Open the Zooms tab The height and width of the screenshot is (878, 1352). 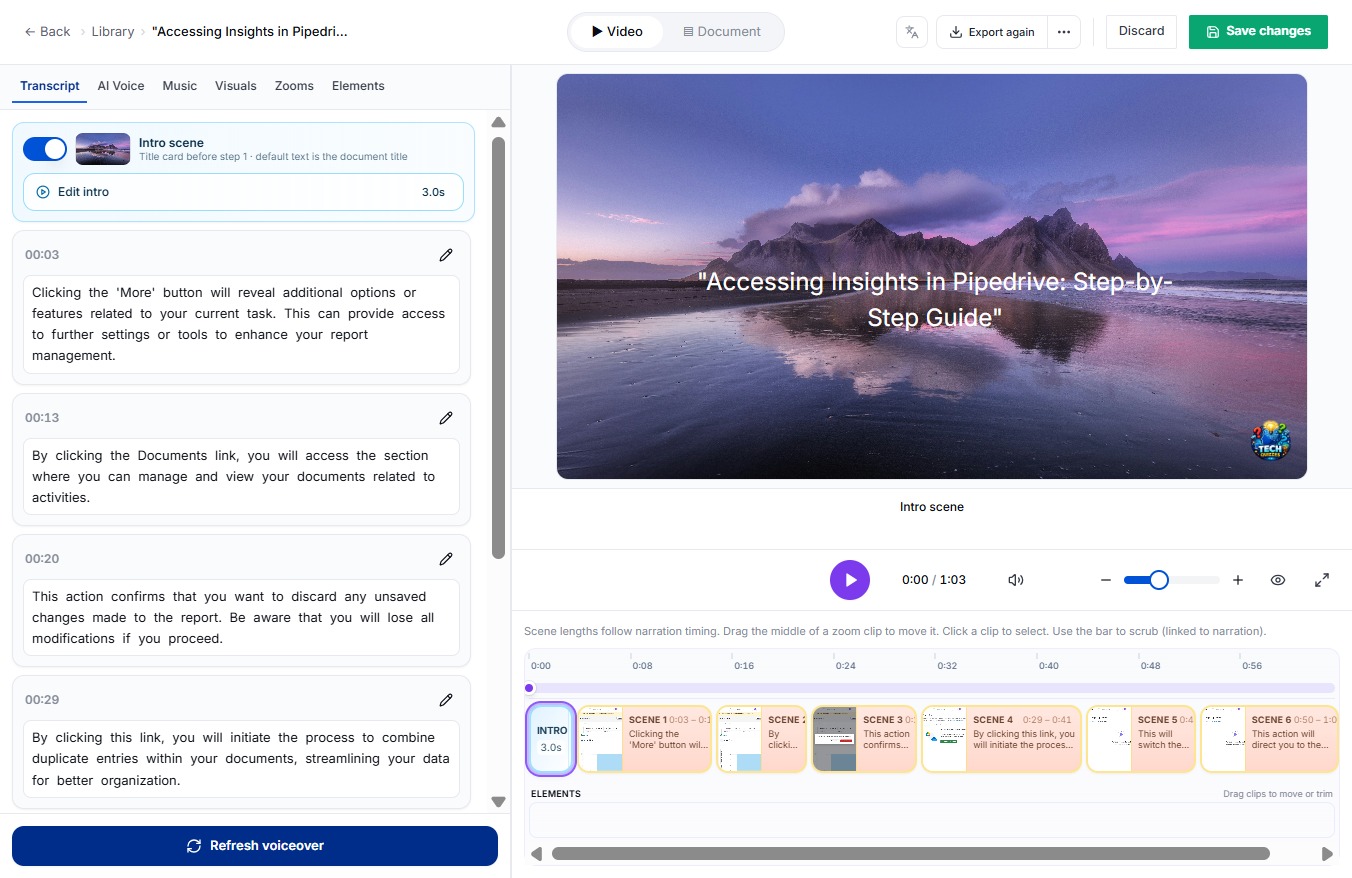(294, 86)
